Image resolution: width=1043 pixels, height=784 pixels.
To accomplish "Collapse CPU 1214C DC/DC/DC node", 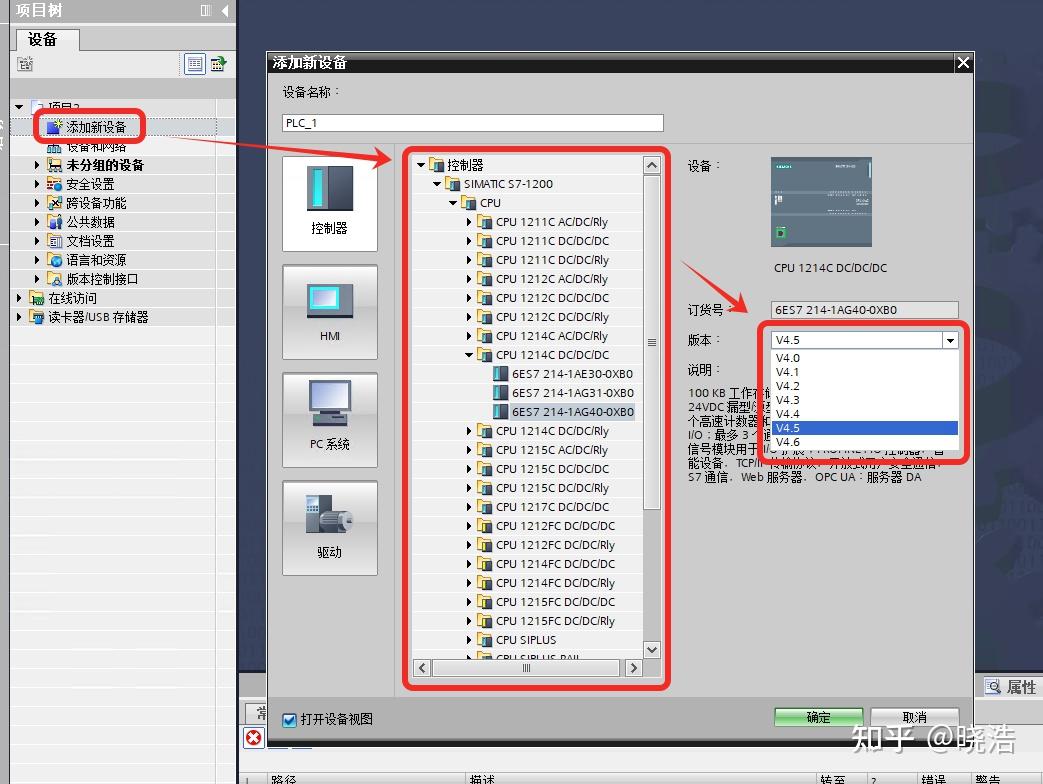I will click(x=469, y=355).
